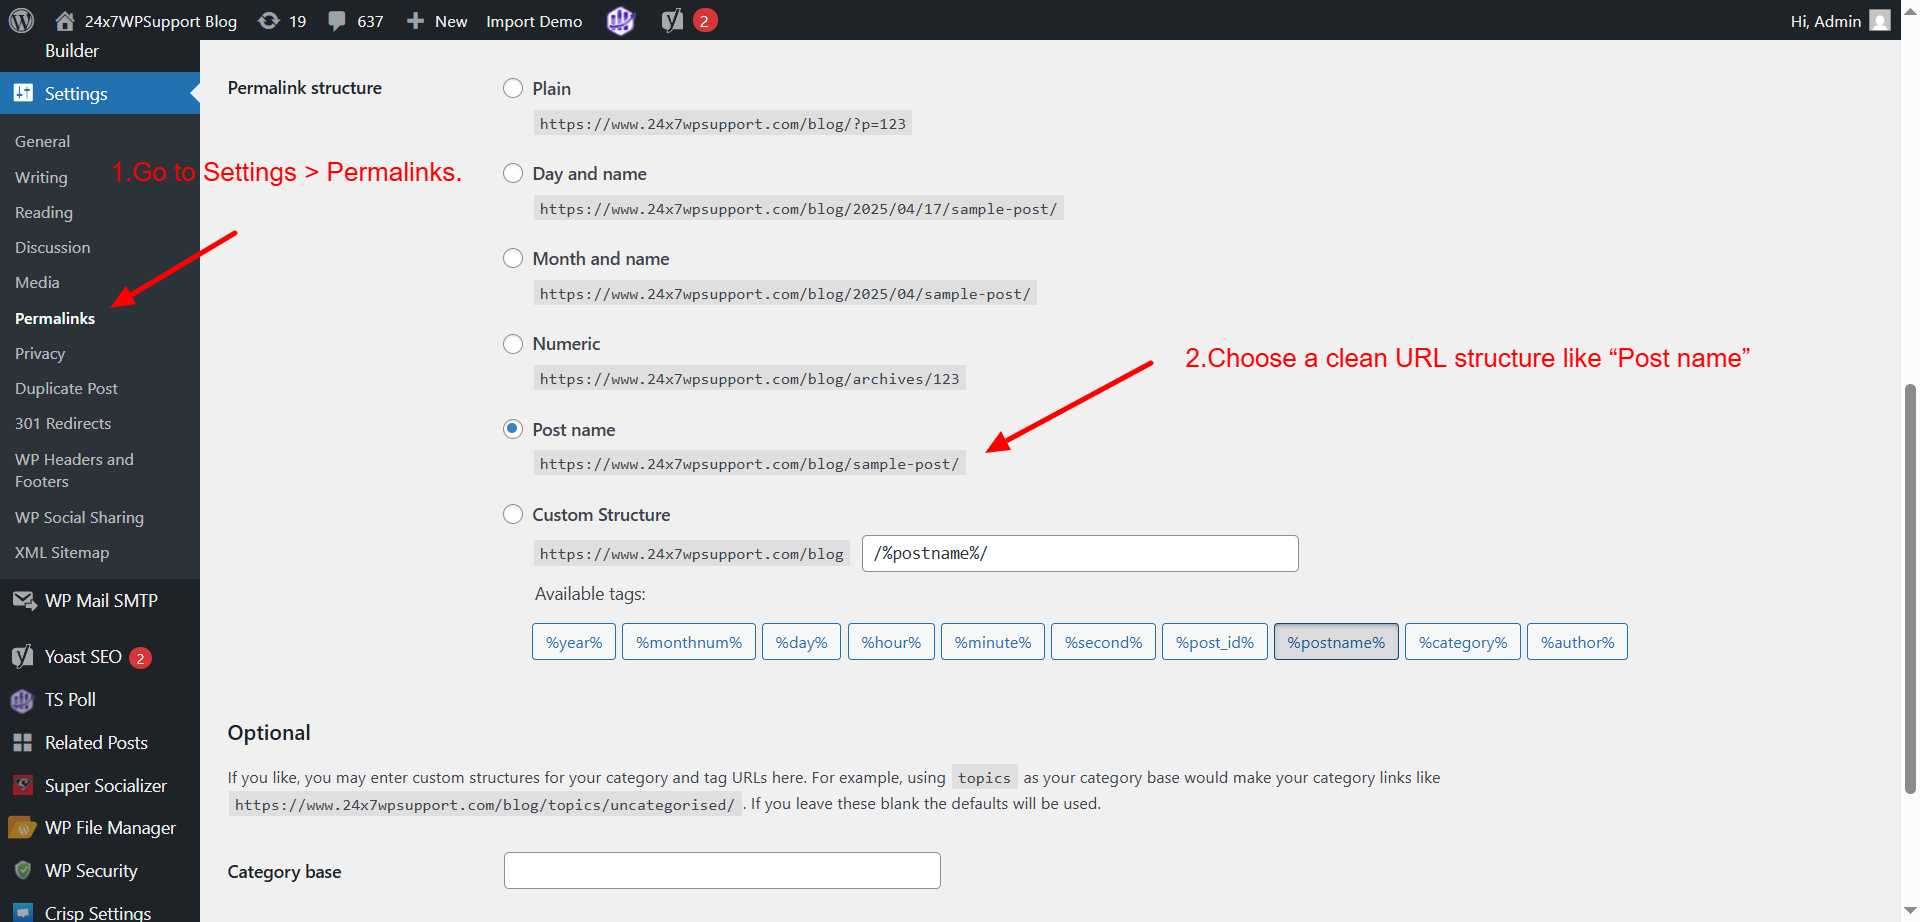Click the 24x7WPSupport Blog site link
The image size is (1920, 922).
160,21
